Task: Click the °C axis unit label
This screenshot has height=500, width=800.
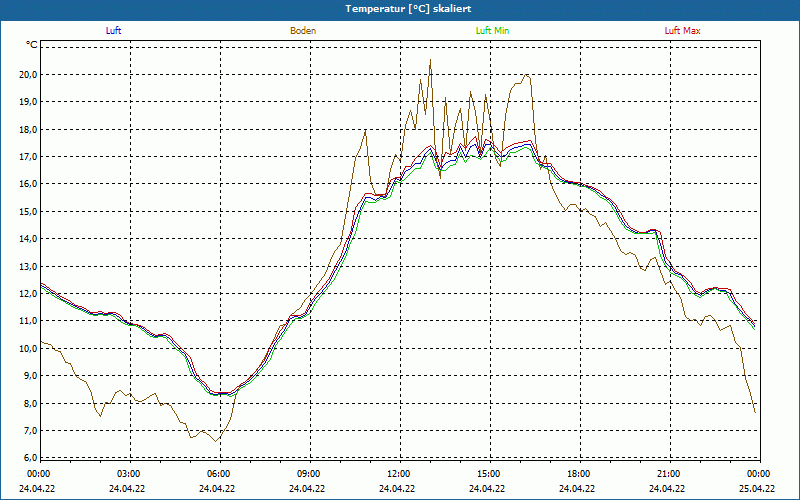Action: coord(32,45)
